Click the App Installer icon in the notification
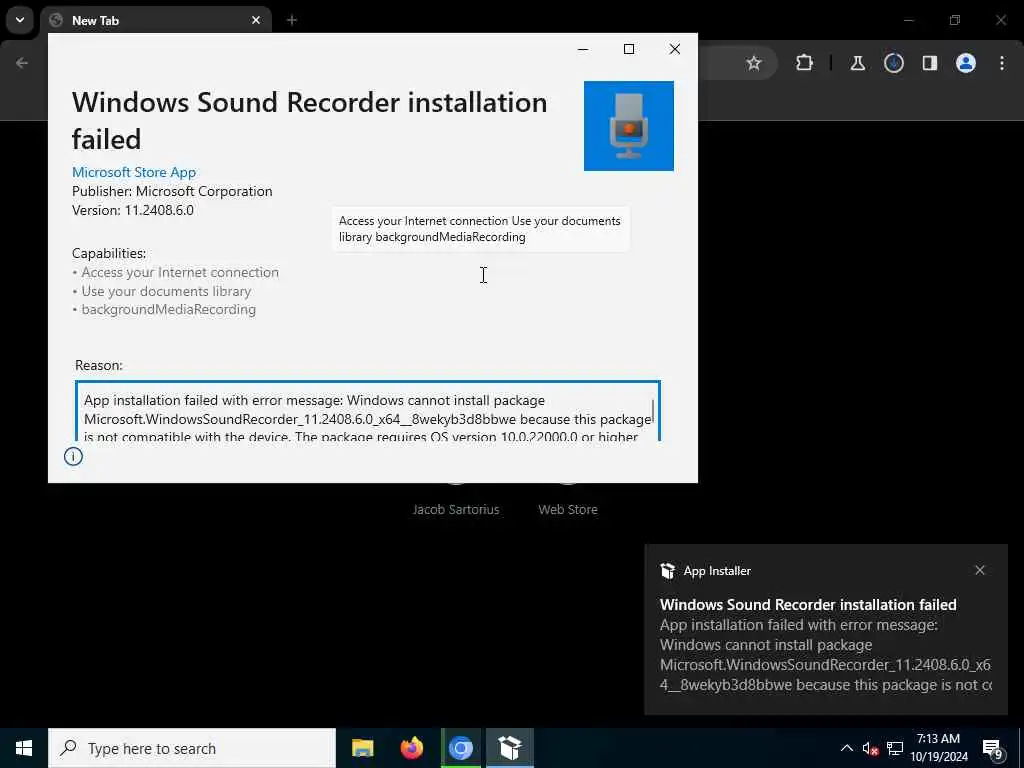This screenshot has width=1024, height=768. (667, 571)
